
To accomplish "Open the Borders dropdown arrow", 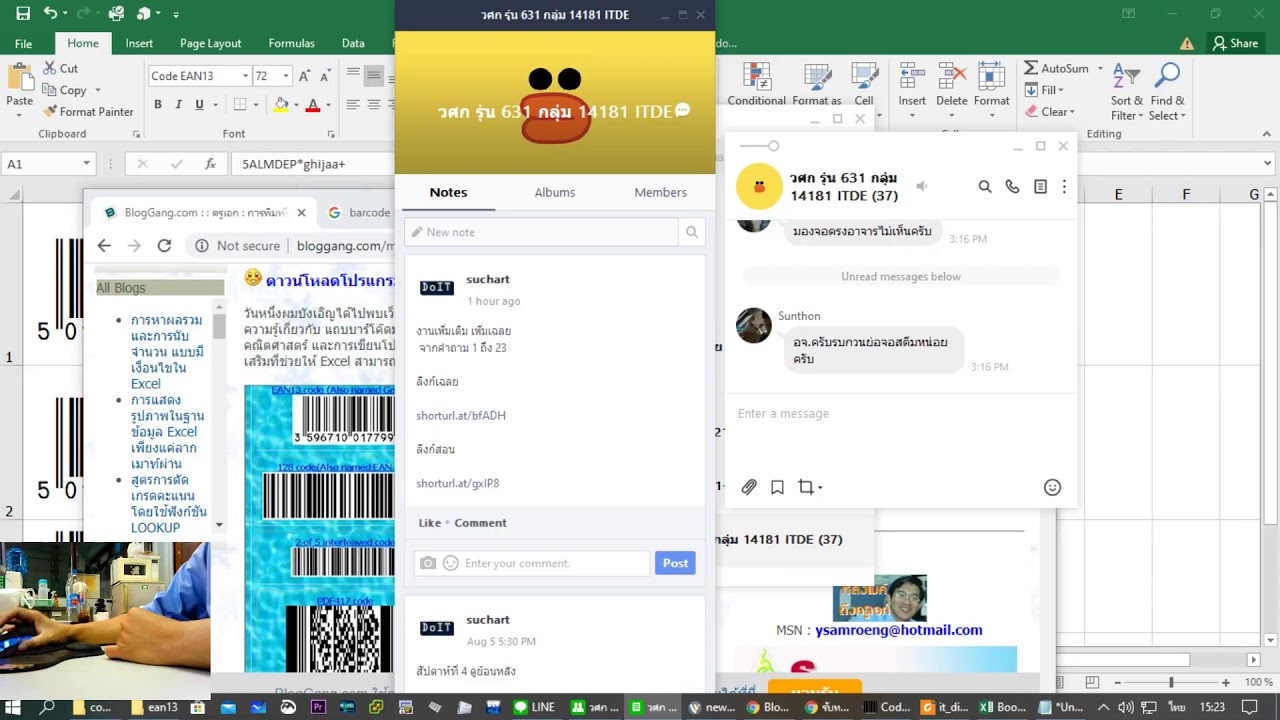I will pyautogui.click(x=255, y=104).
